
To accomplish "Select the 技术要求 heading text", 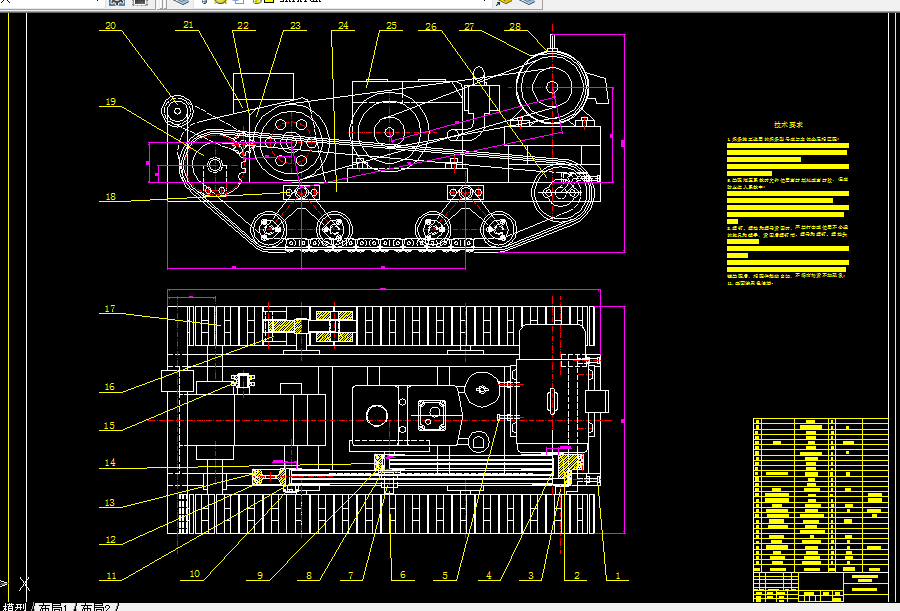I will click(788, 125).
